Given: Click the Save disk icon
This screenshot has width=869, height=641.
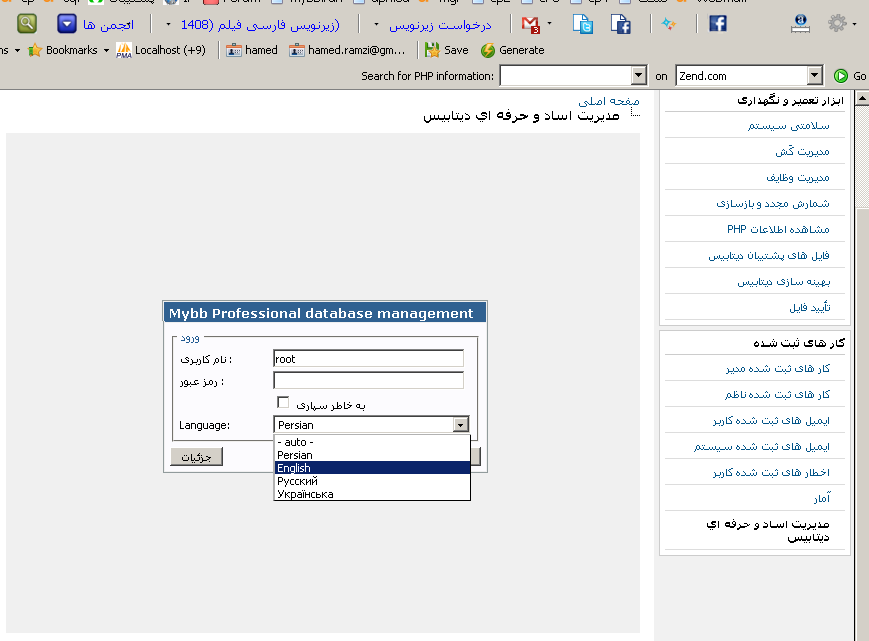Looking at the screenshot, I should 433,50.
